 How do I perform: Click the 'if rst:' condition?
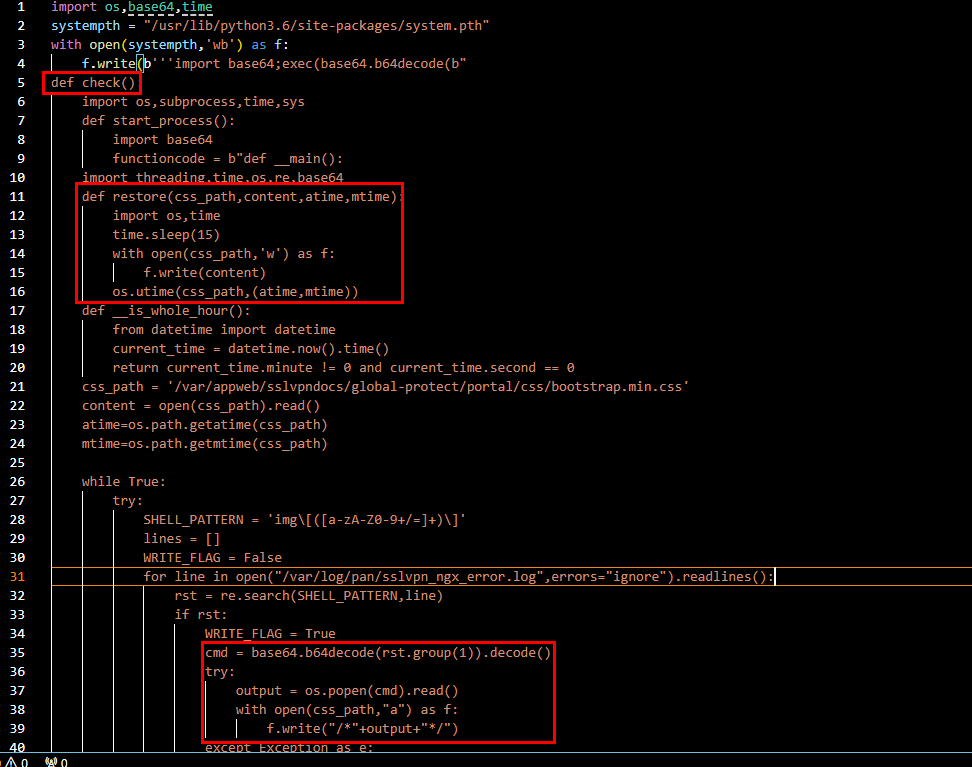tap(201, 614)
